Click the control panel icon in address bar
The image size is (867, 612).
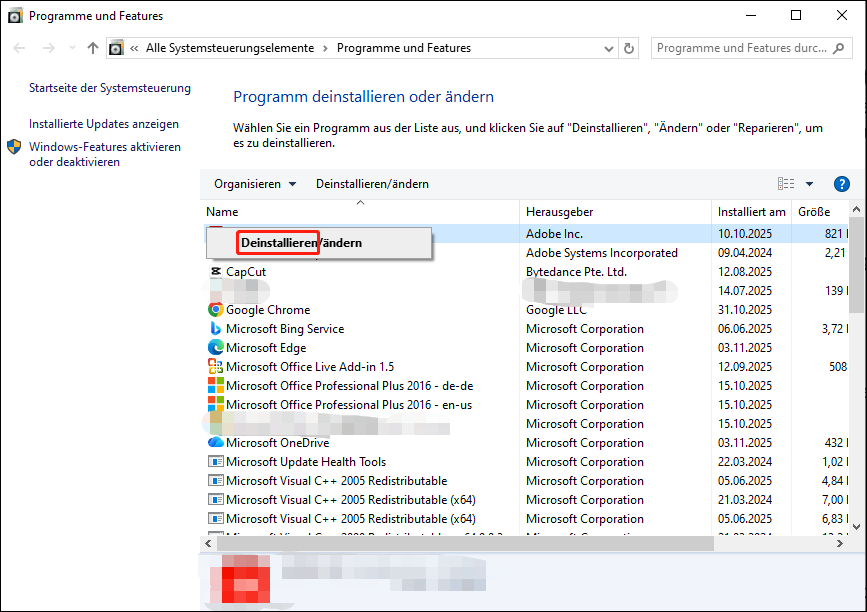click(116, 48)
